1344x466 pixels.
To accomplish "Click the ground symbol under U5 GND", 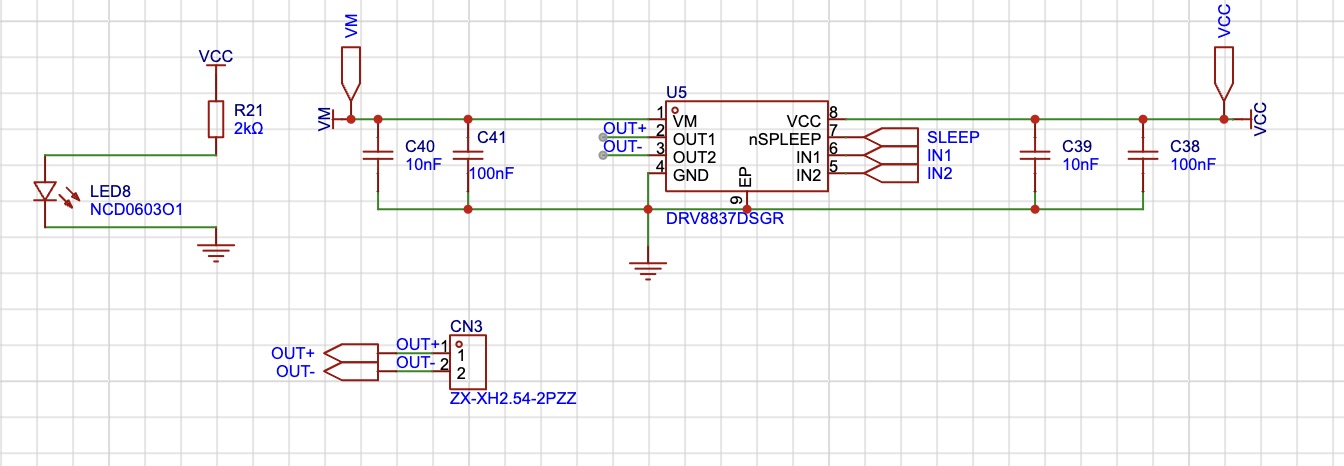I will click(647, 269).
